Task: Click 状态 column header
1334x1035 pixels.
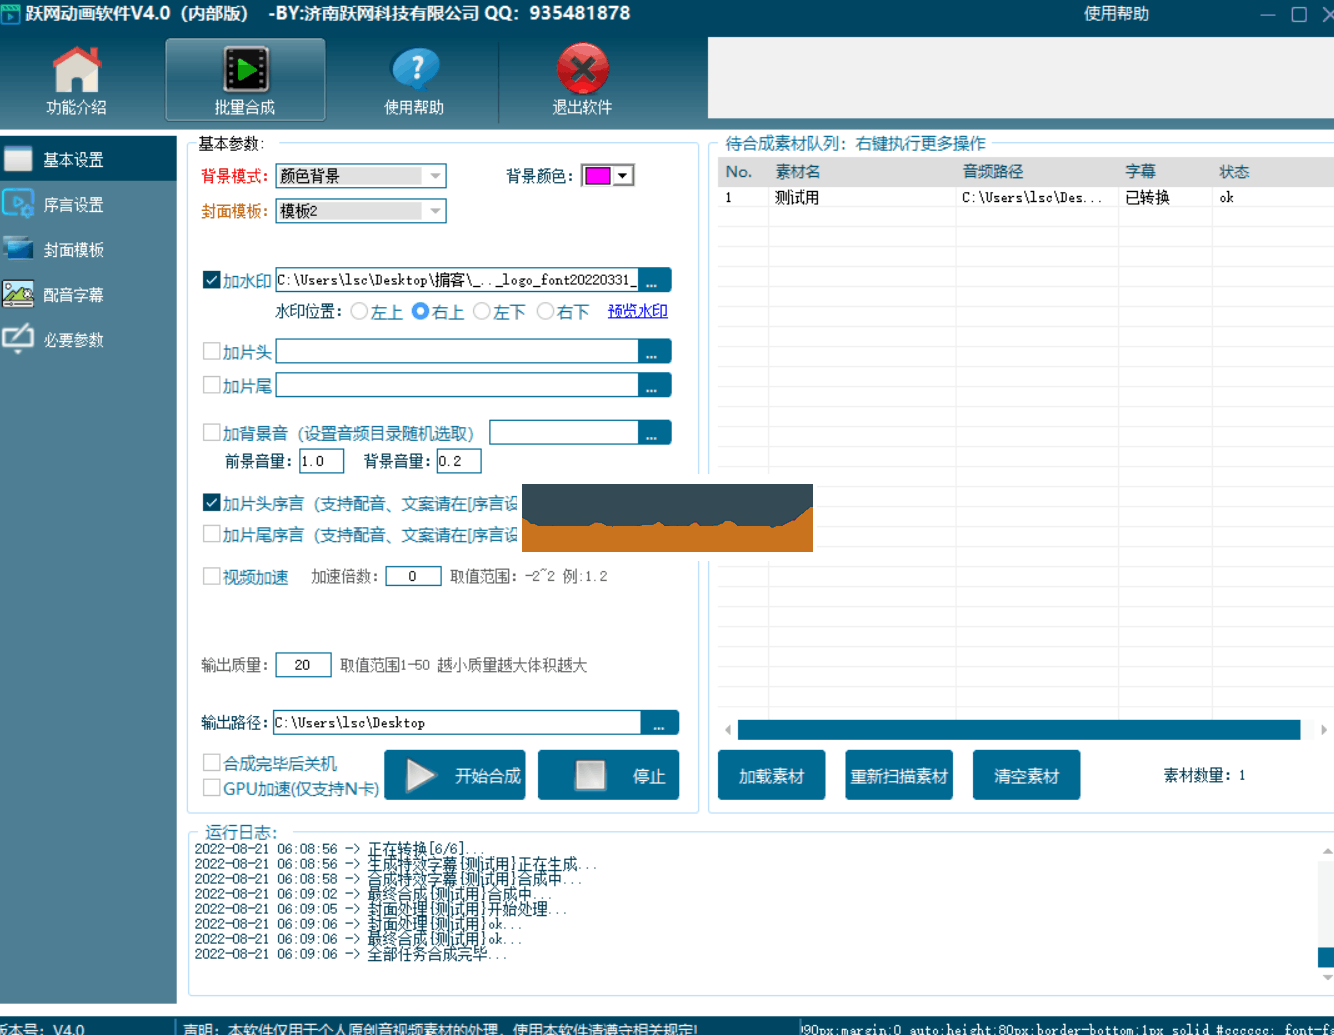Action: tap(1234, 172)
